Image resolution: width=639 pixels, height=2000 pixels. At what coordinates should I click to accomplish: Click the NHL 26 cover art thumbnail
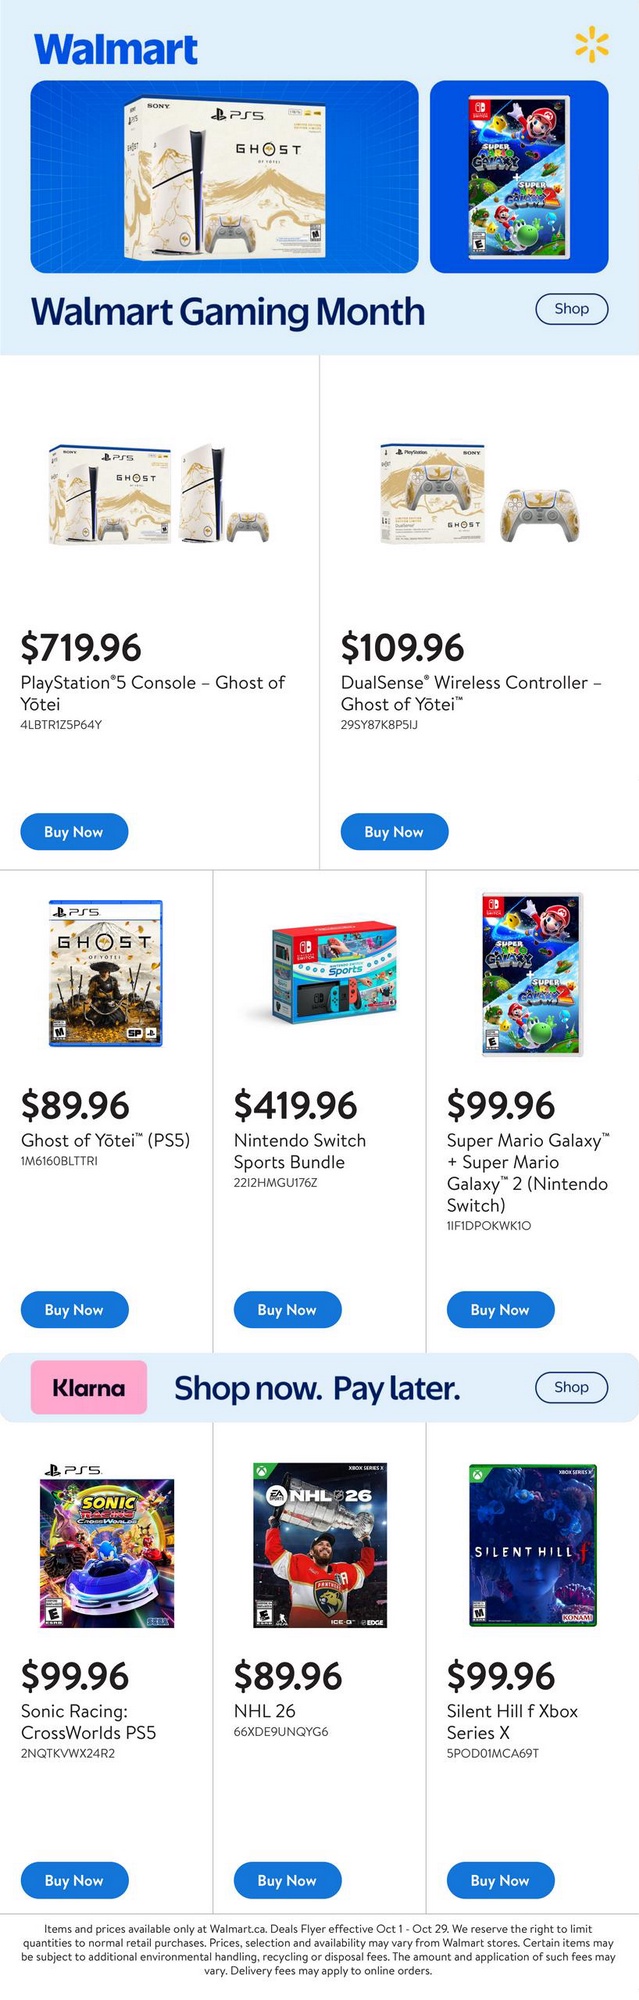click(320, 1546)
